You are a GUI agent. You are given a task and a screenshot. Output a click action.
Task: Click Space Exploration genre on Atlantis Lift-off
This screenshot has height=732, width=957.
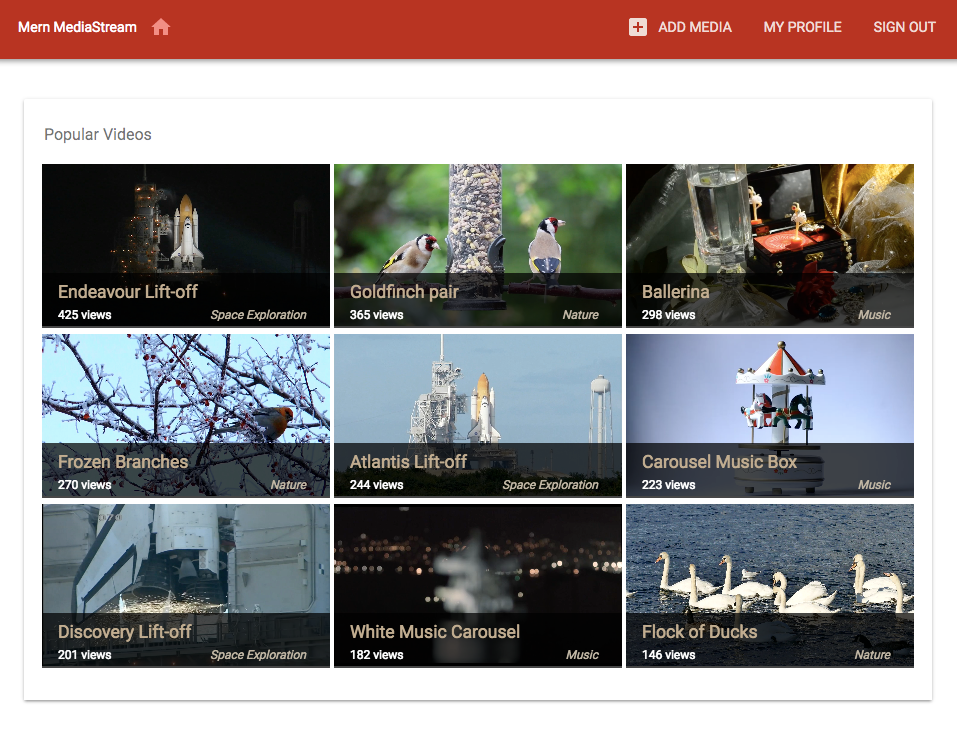click(550, 485)
